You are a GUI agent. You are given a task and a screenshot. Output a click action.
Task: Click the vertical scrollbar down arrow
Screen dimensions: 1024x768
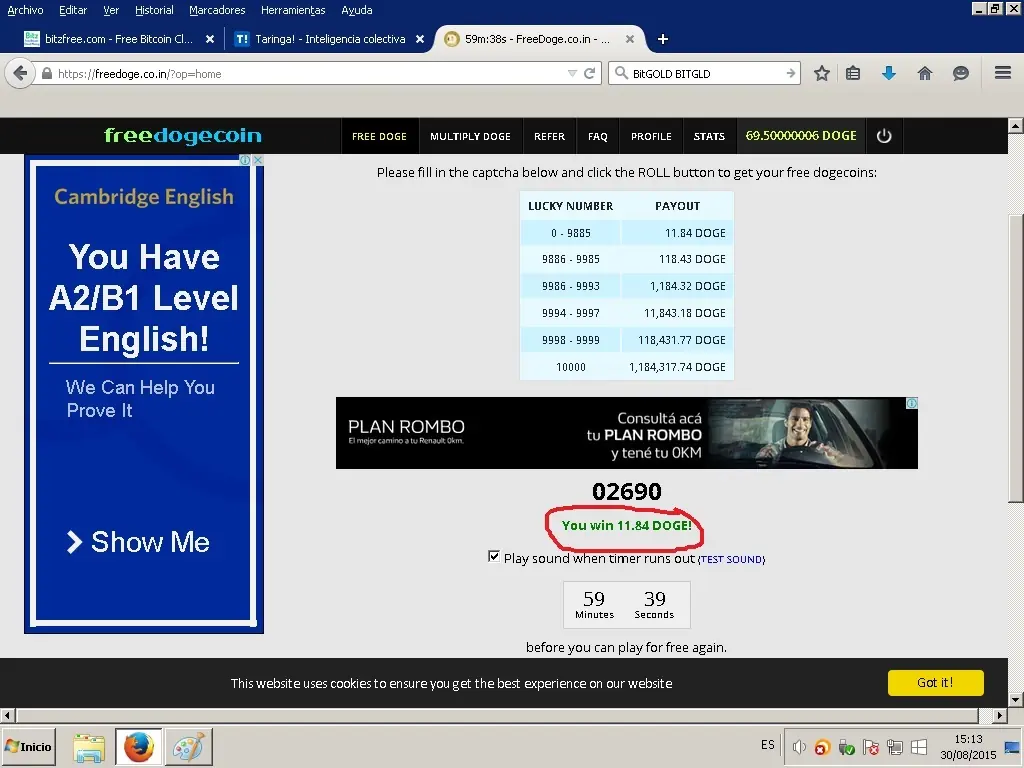point(1016,699)
